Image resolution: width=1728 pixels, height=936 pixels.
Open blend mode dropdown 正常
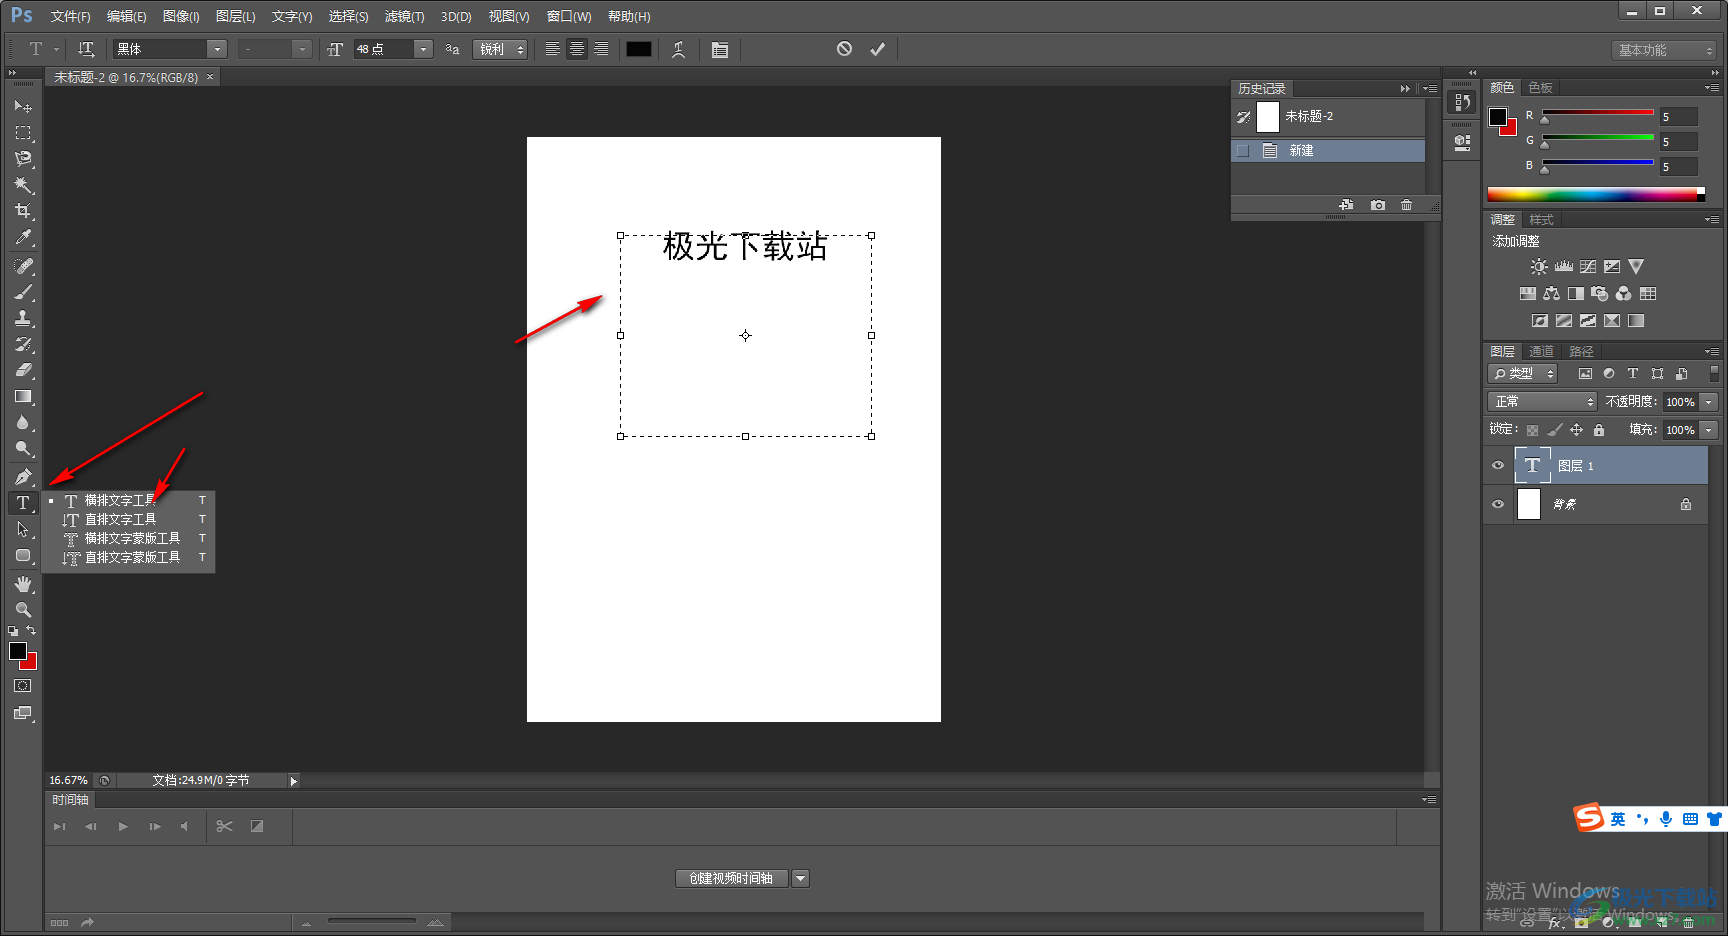(x=1542, y=401)
